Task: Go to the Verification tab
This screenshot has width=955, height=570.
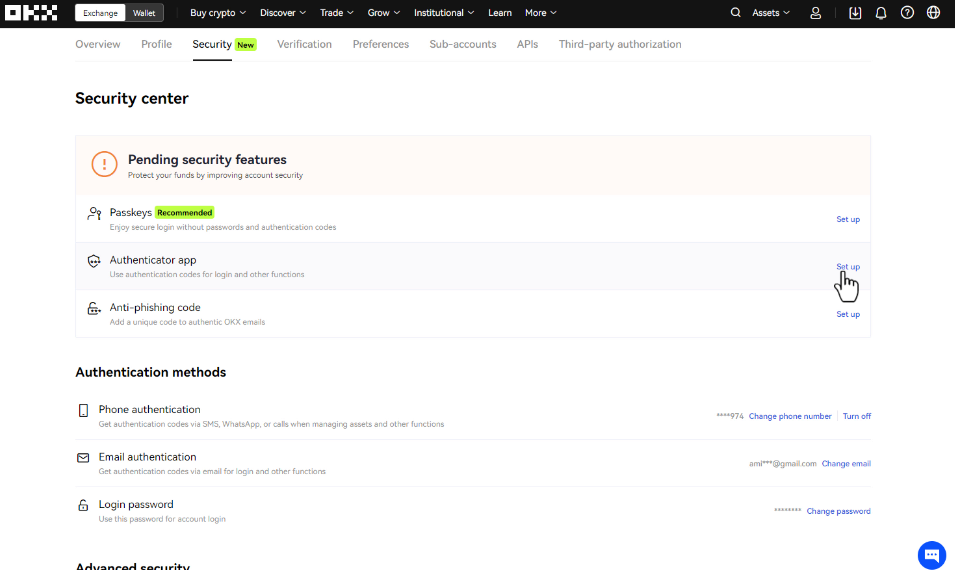Action: 305,44
